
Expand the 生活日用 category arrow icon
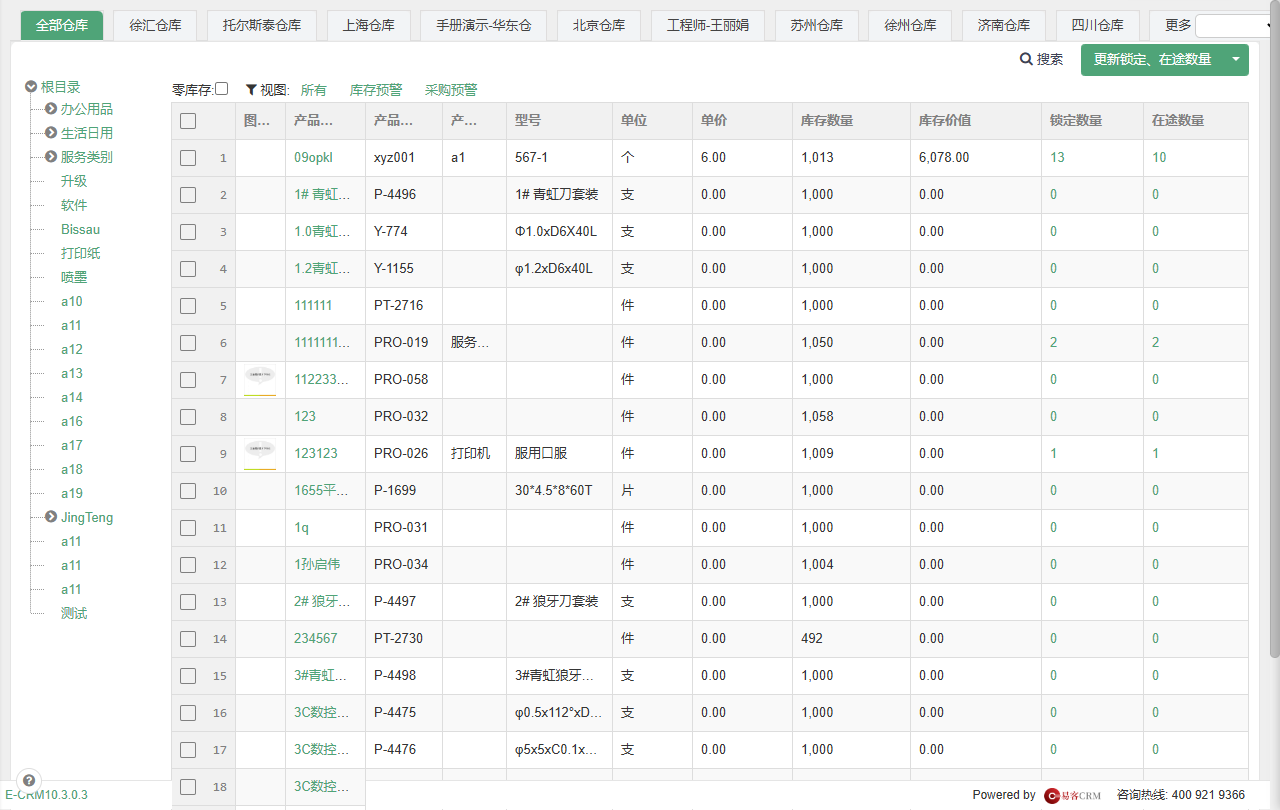click(x=51, y=132)
